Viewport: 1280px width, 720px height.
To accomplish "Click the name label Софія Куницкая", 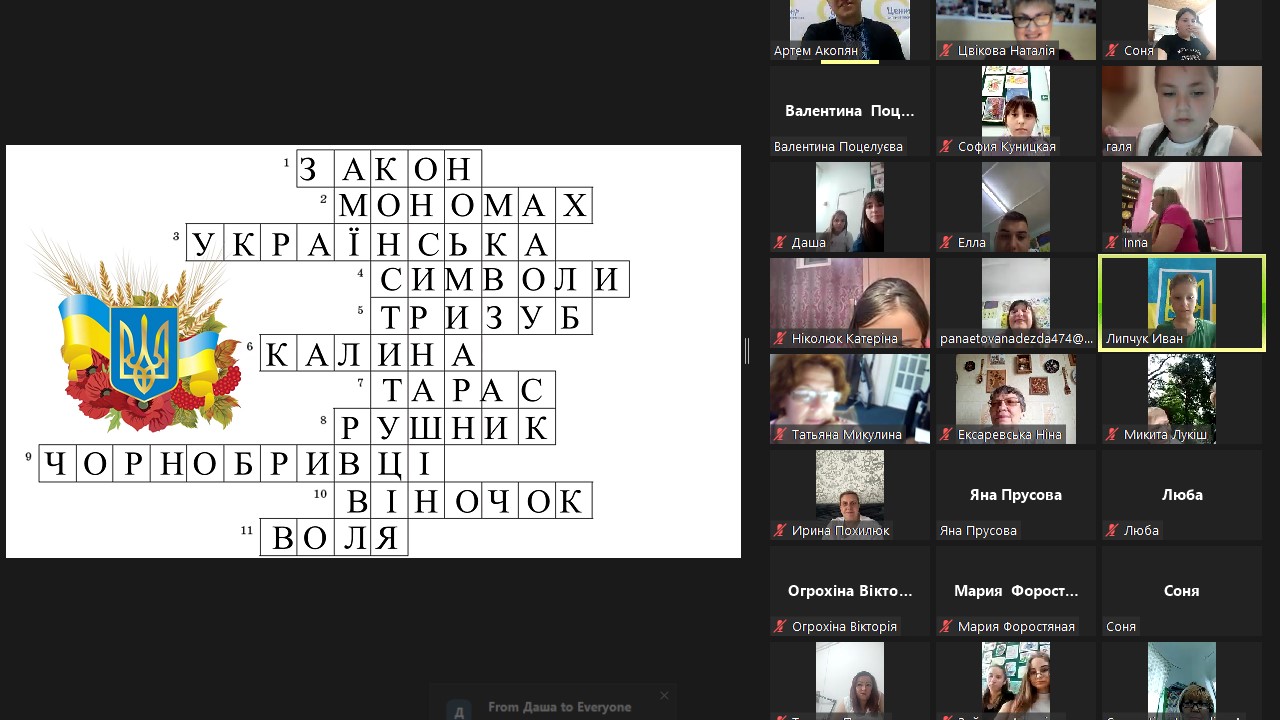I will click(1007, 146).
